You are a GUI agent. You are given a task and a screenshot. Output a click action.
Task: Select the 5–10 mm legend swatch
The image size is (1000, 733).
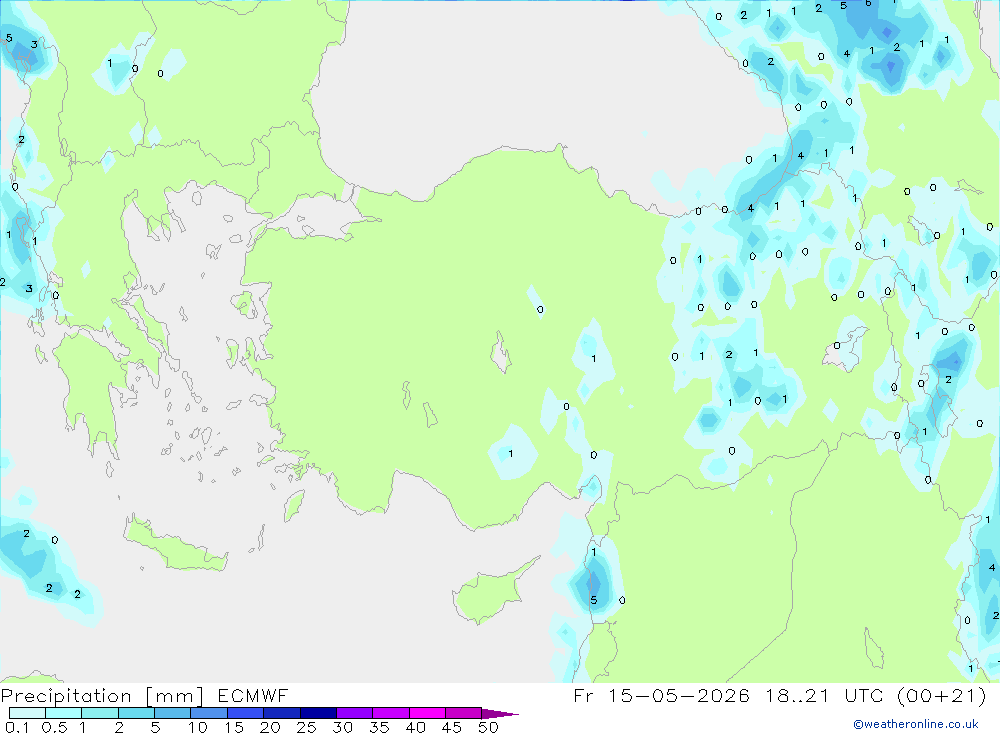coord(172,713)
